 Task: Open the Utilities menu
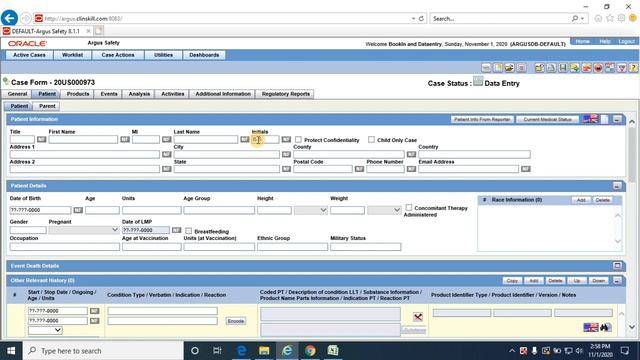(x=163, y=55)
